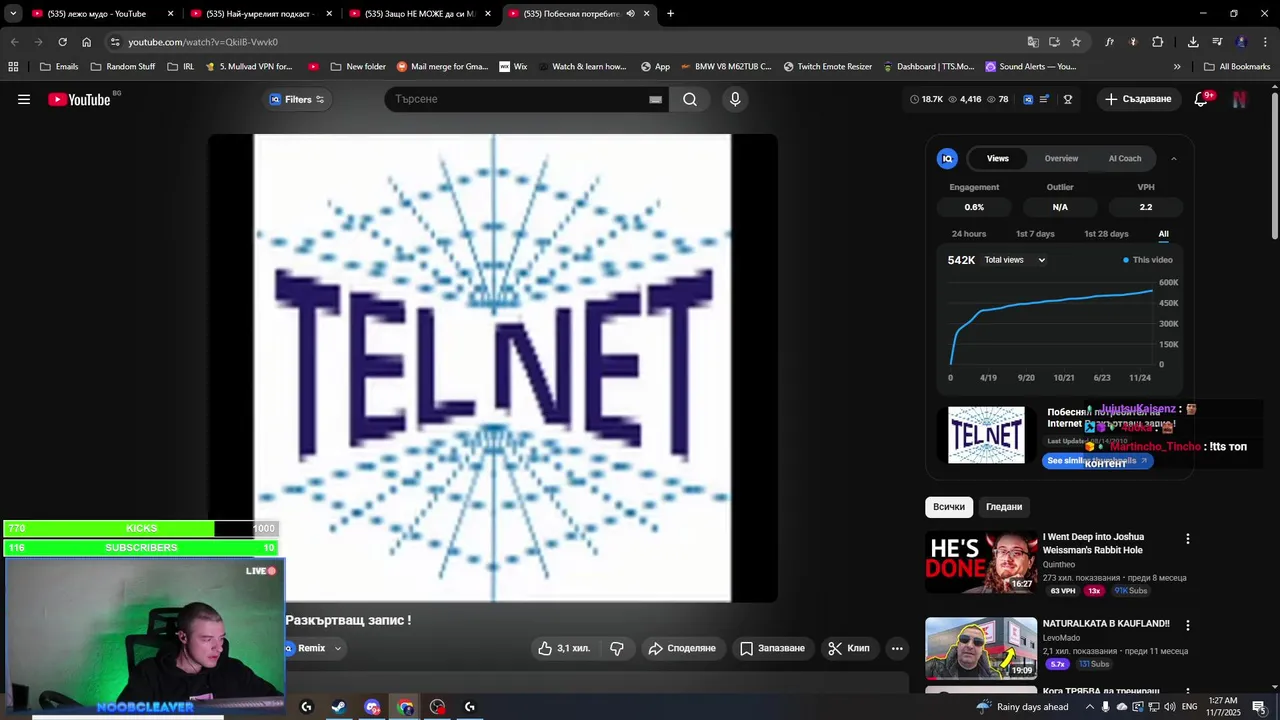Bookmark this page with the star
Viewport: 1280px width, 720px height.
(1076, 42)
